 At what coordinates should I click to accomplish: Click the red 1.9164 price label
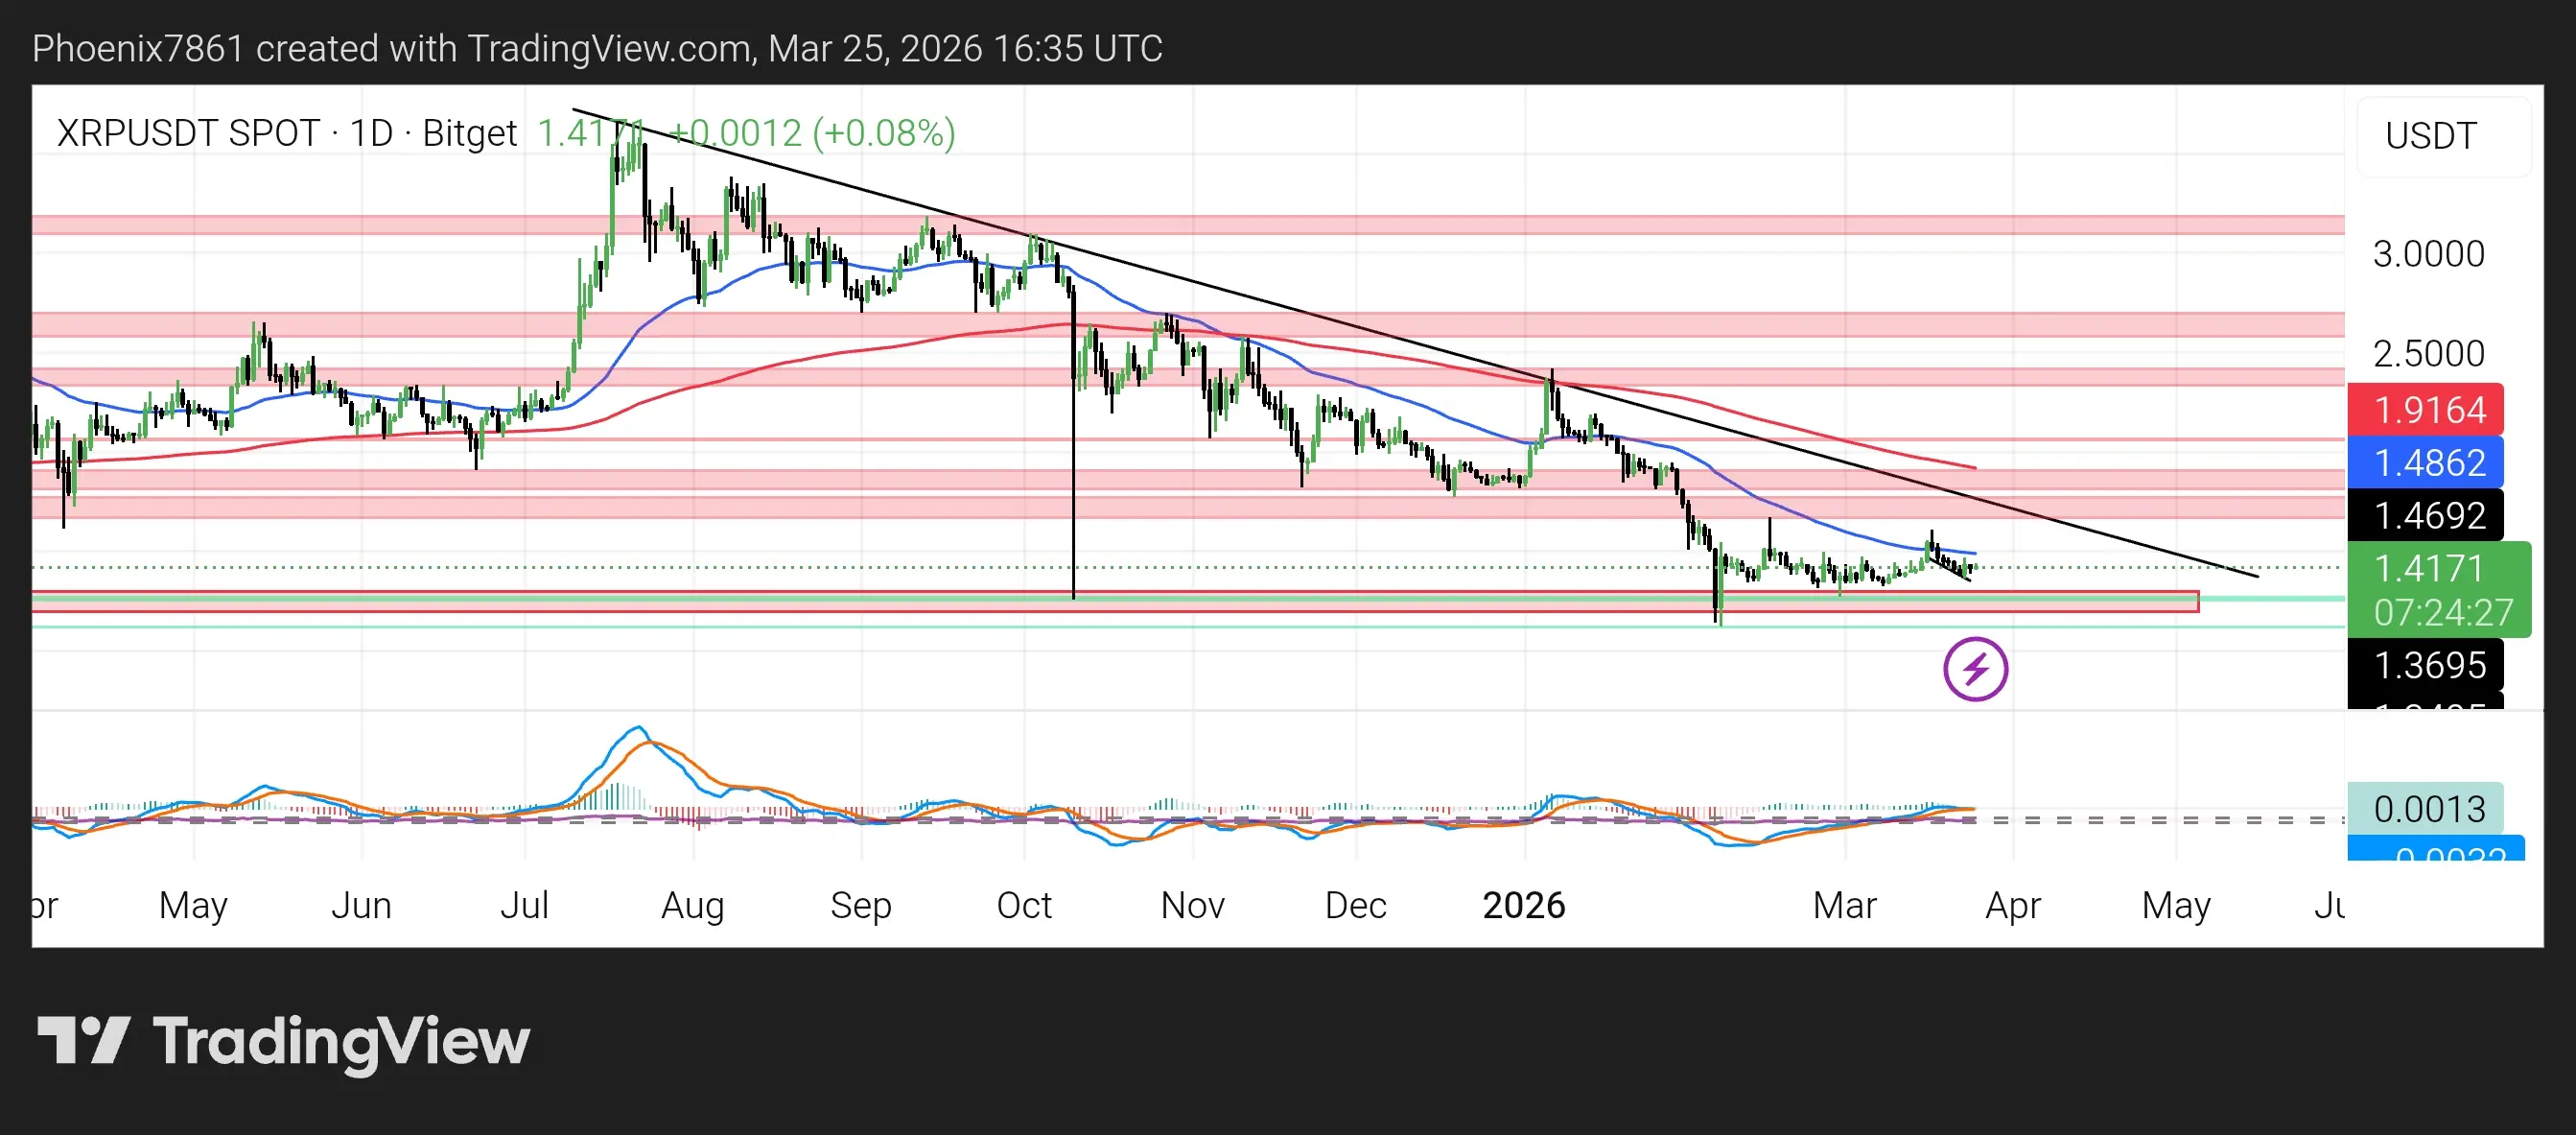pyautogui.click(x=2428, y=409)
